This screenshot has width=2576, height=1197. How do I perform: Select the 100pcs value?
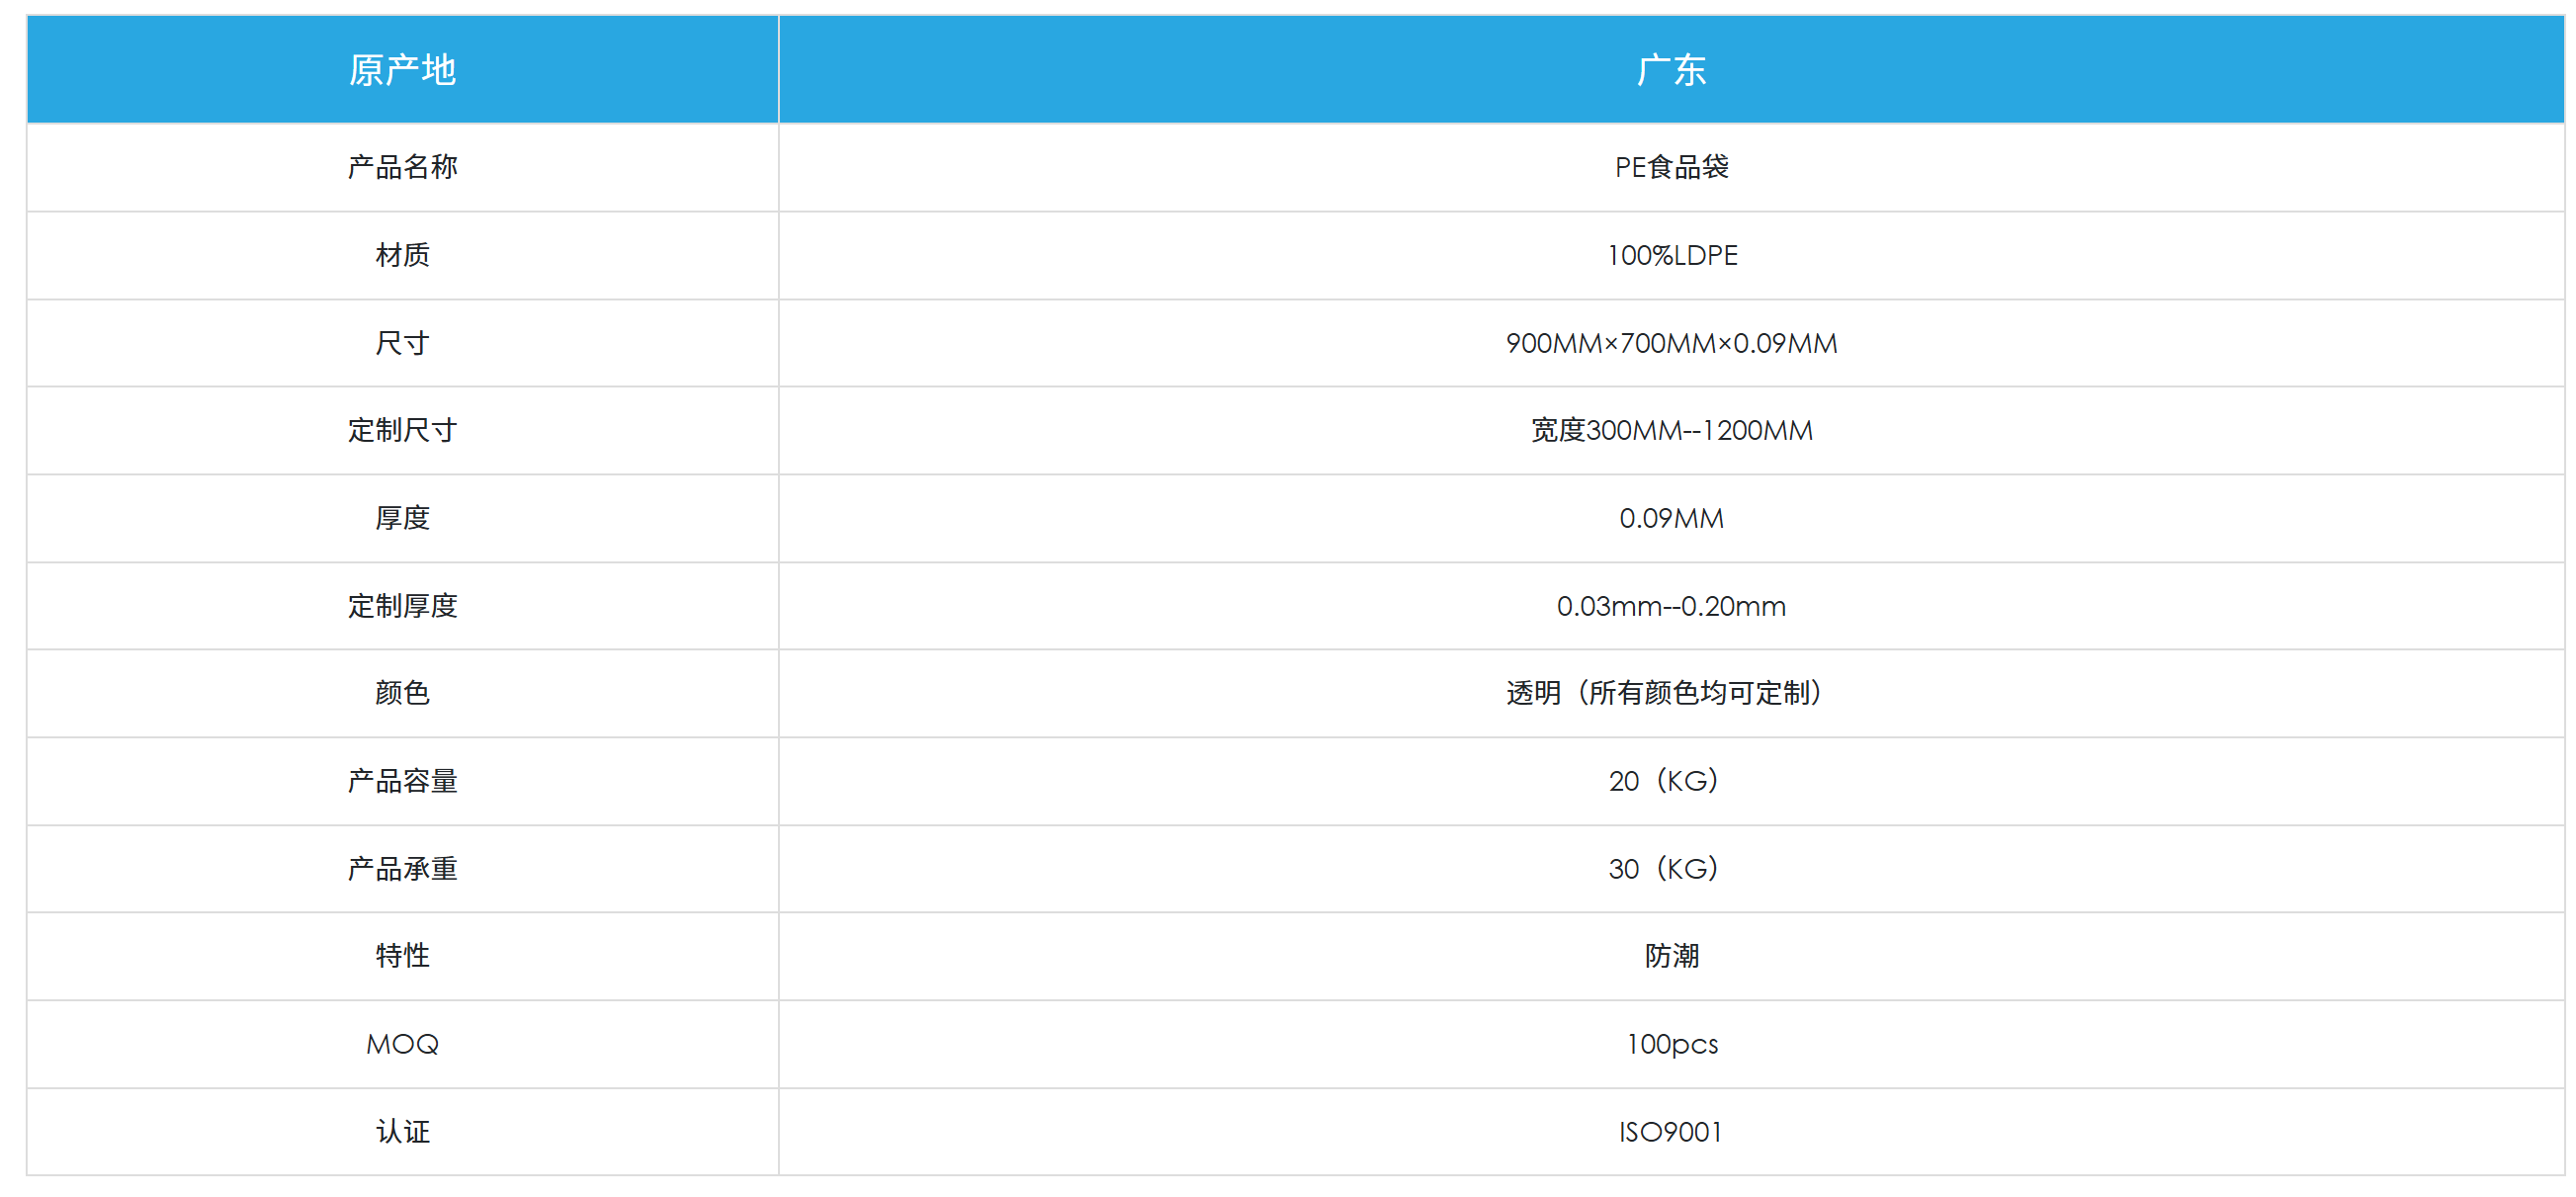(1671, 1044)
